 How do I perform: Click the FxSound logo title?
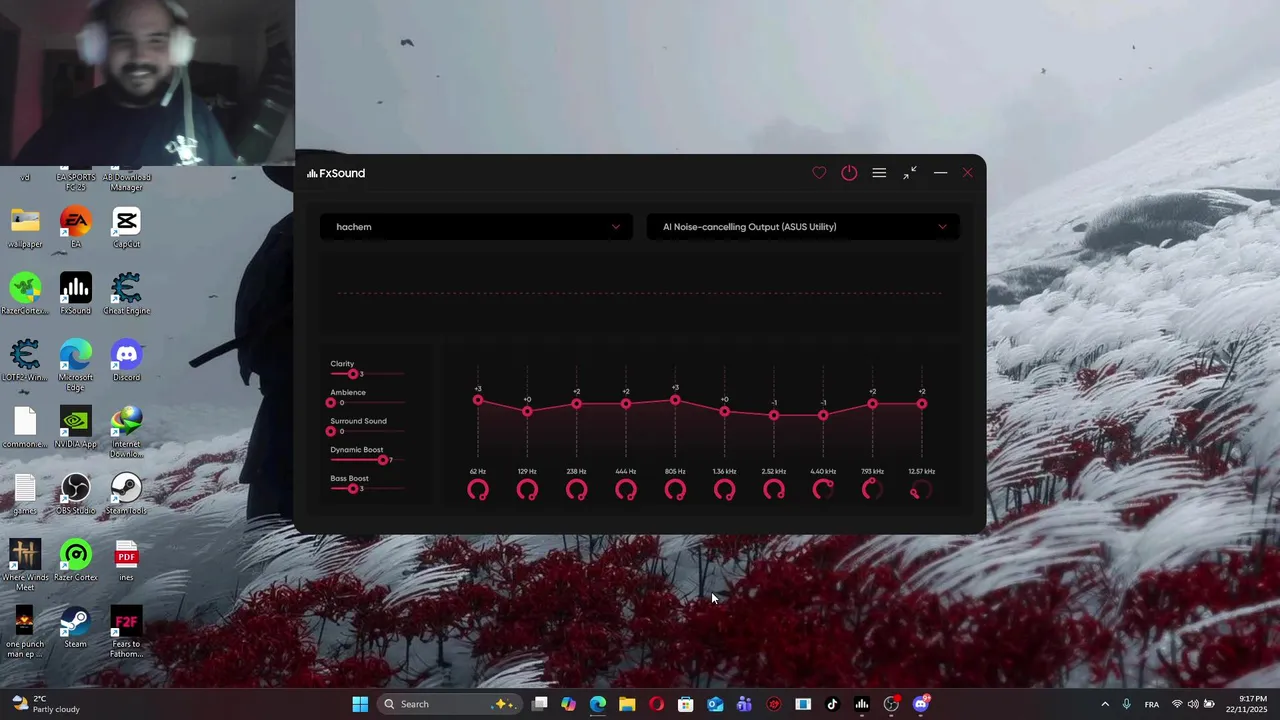(336, 173)
